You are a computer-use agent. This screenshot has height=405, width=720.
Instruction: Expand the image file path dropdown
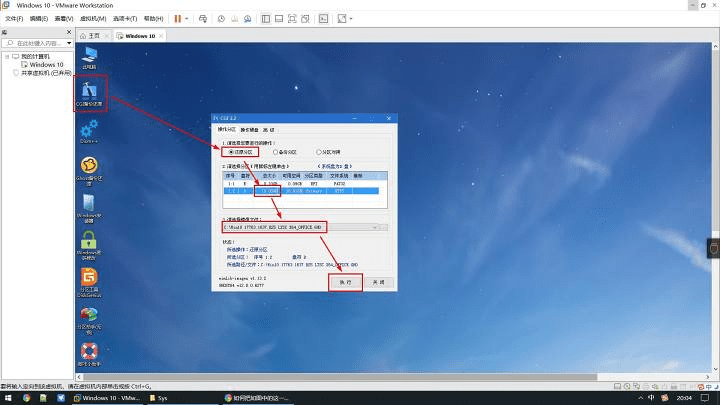(x=381, y=227)
